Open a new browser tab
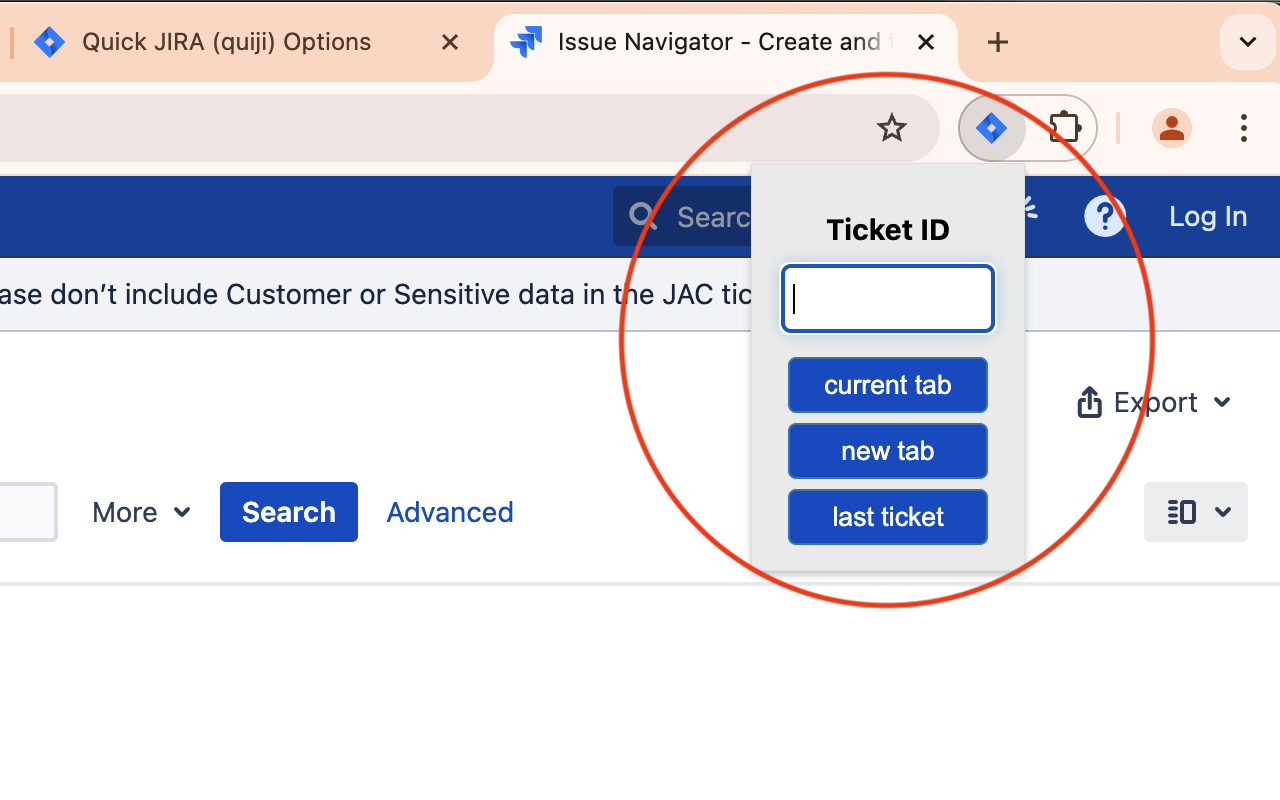 tap(997, 42)
